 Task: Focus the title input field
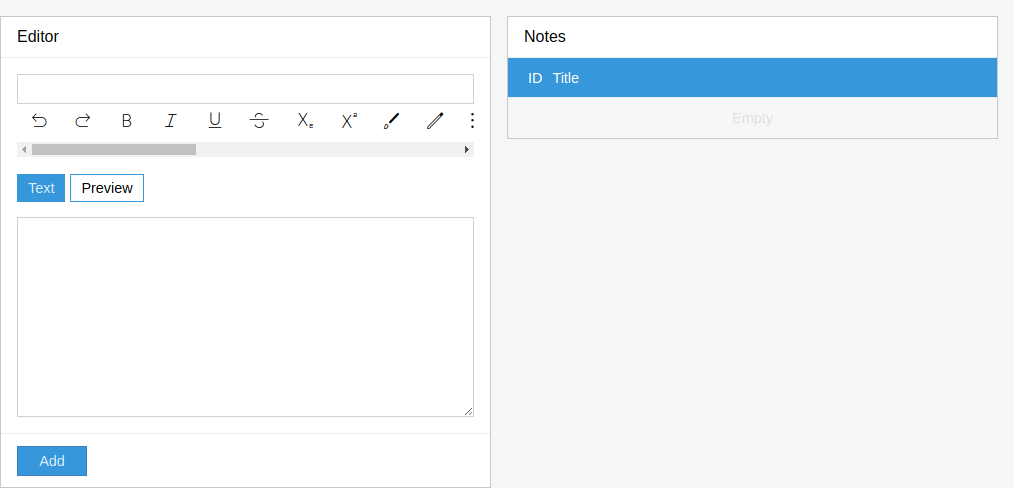[245, 89]
